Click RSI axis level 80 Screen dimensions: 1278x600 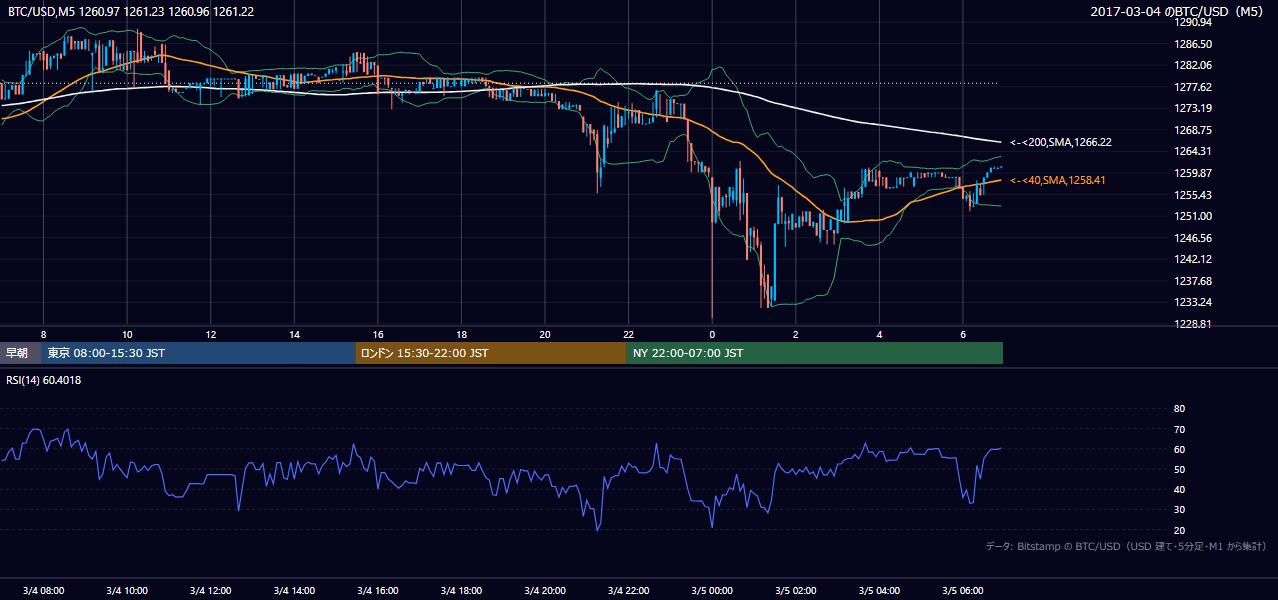coord(1179,409)
